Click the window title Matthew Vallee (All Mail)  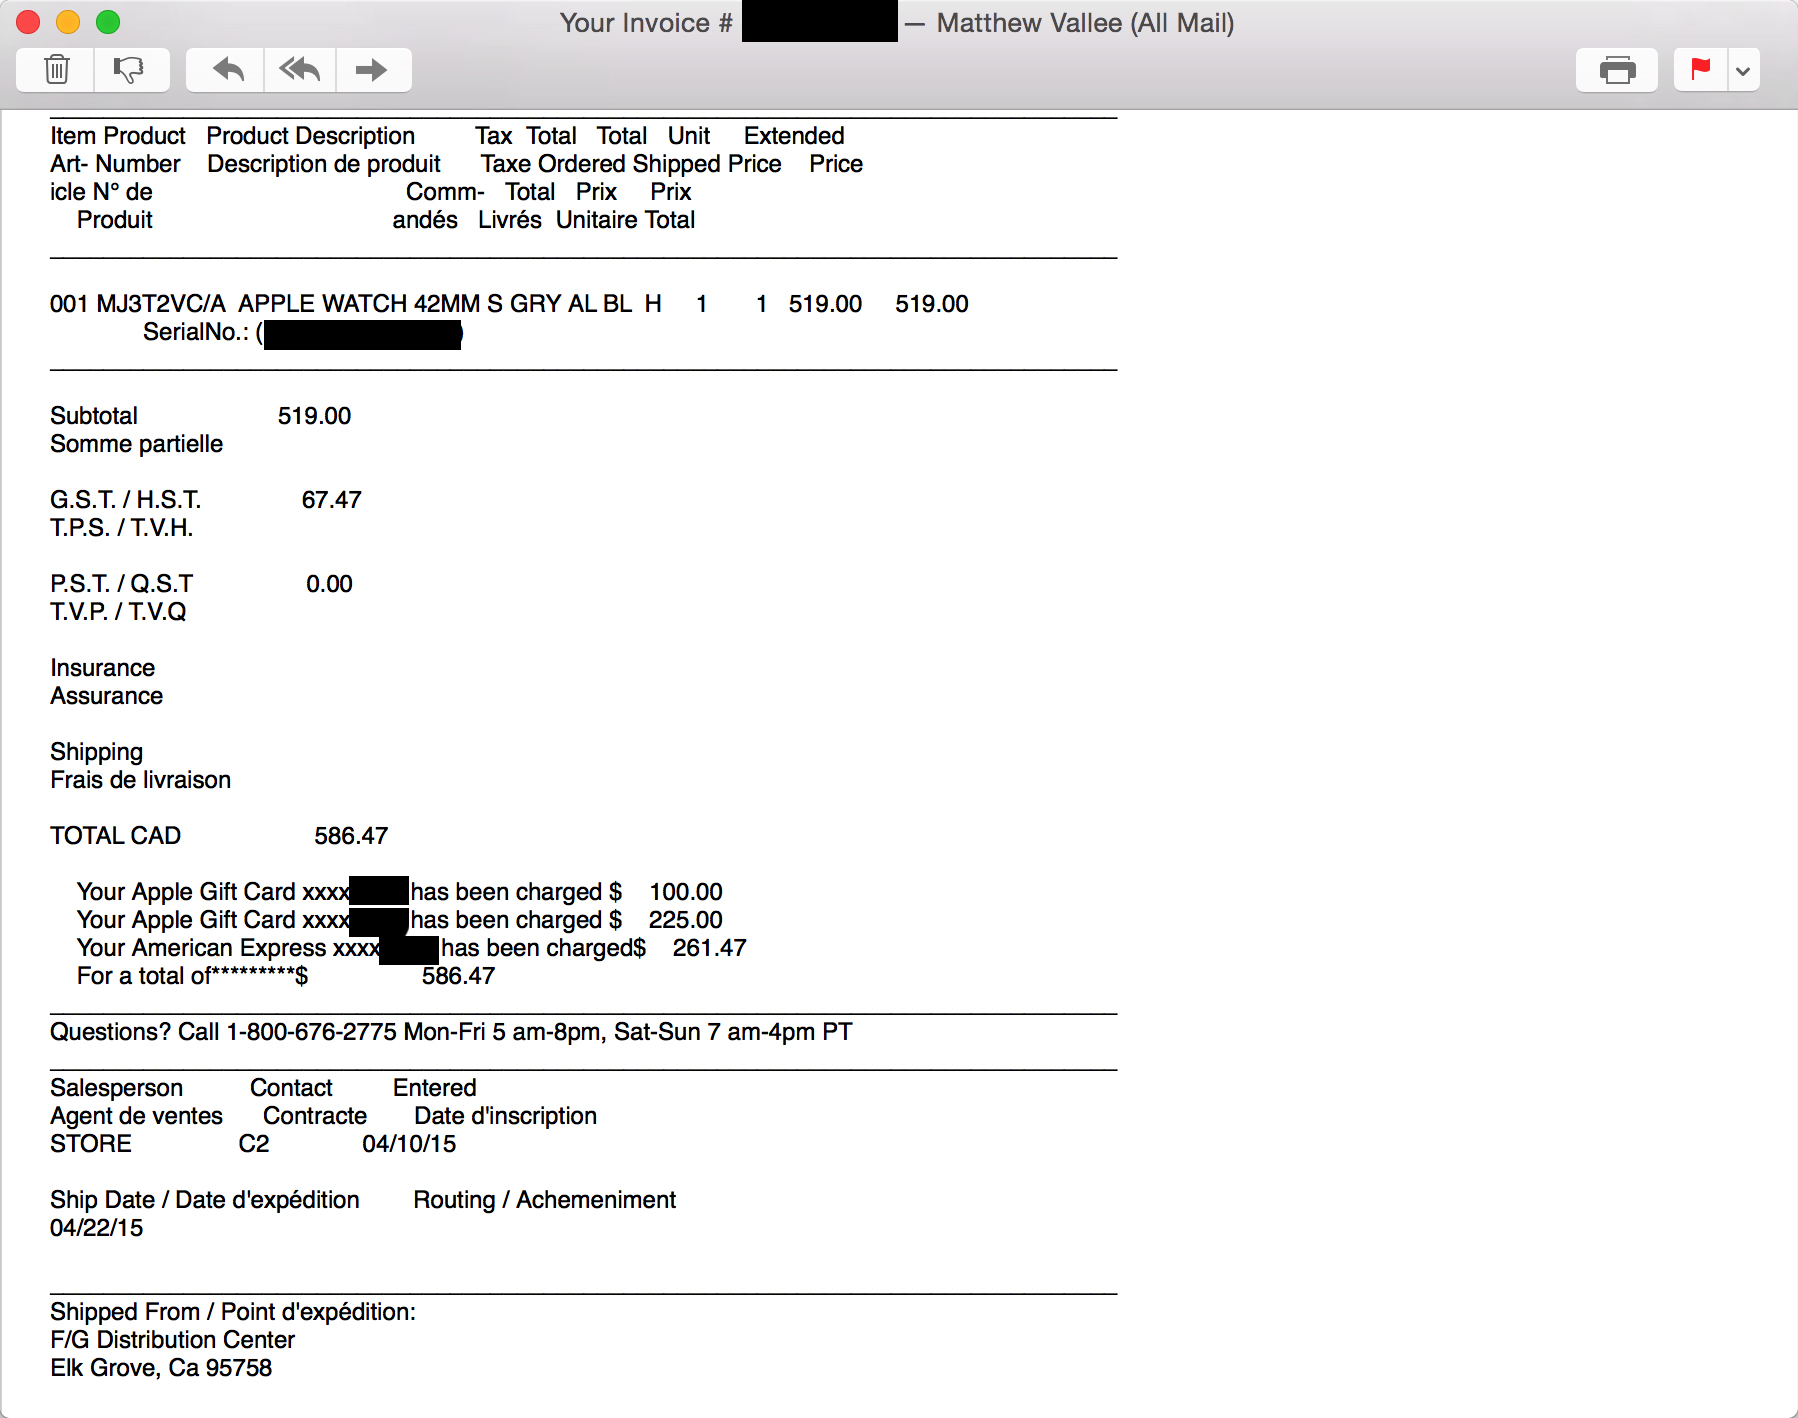(1085, 23)
